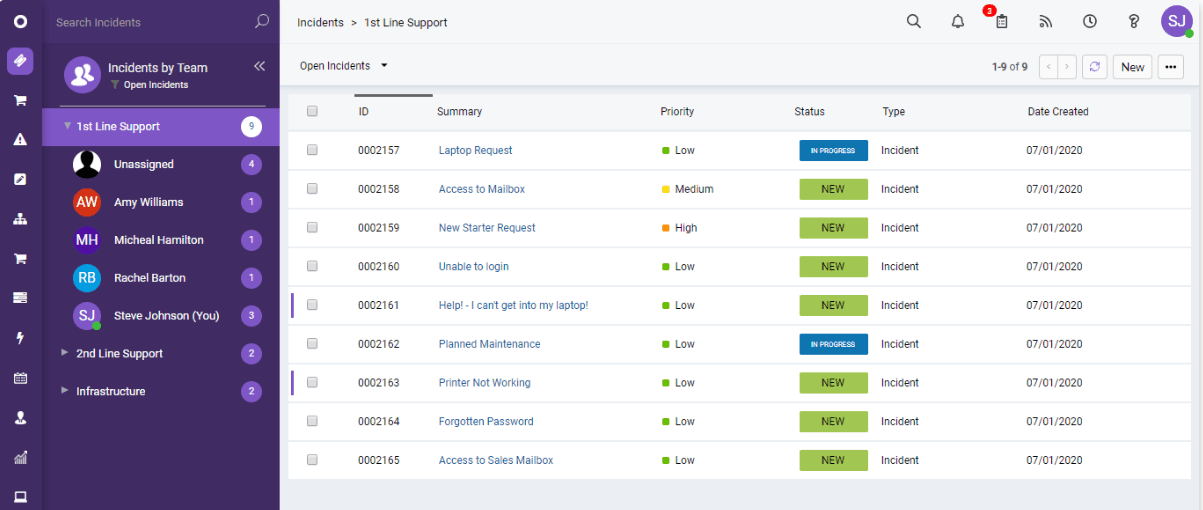Expand the Infrastructure team node
1203x510 pixels.
pos(65,391)
